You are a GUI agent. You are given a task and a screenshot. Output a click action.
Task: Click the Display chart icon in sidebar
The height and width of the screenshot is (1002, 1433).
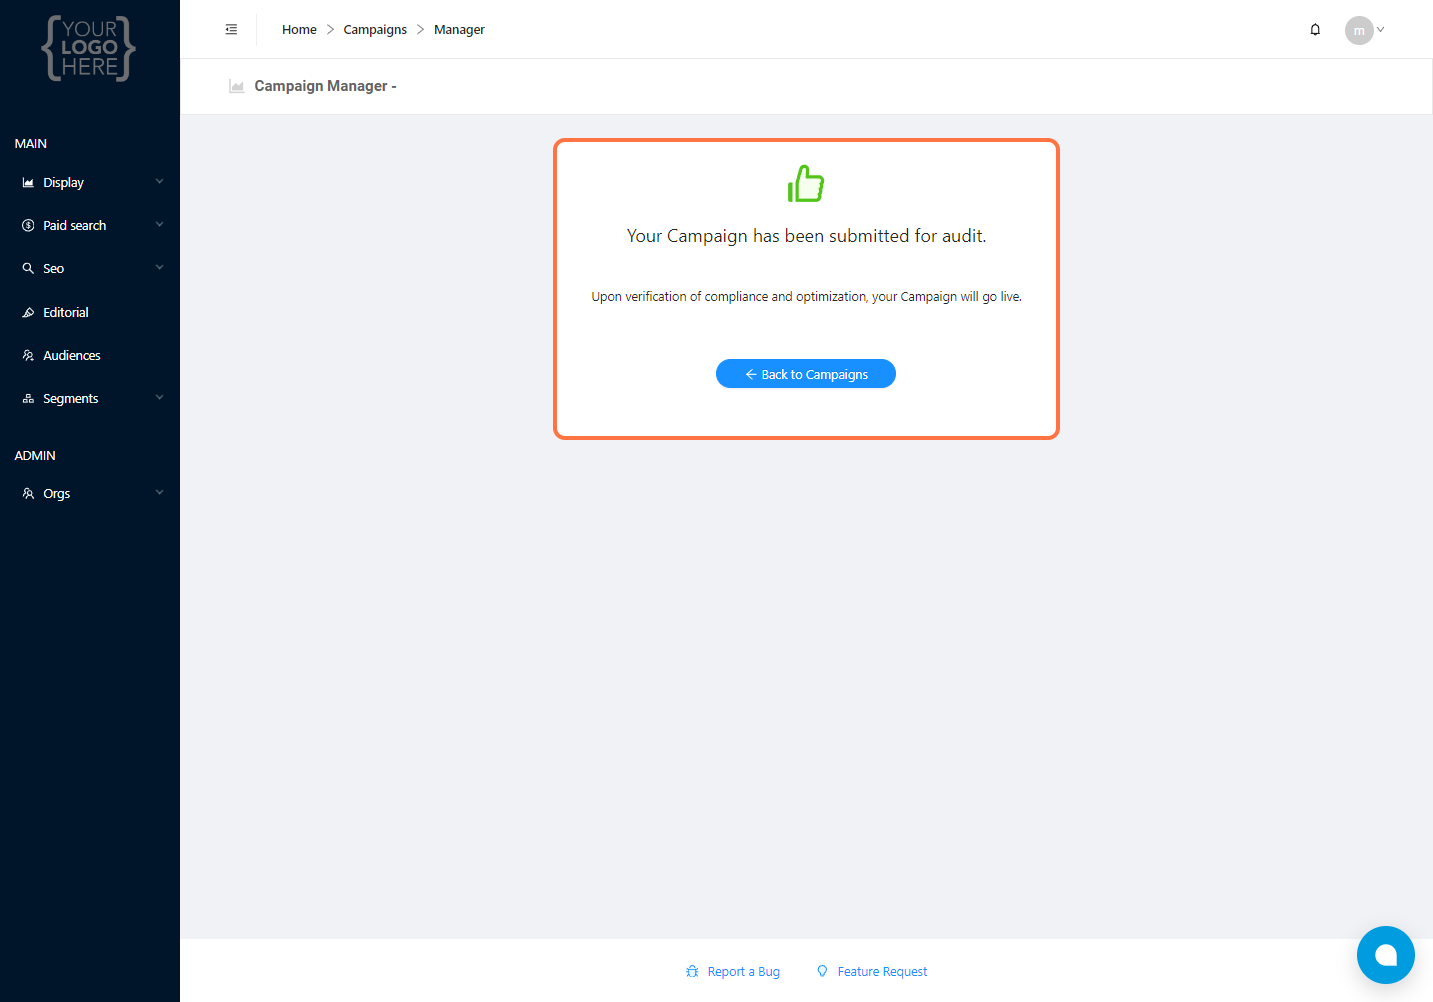[28, 183]
